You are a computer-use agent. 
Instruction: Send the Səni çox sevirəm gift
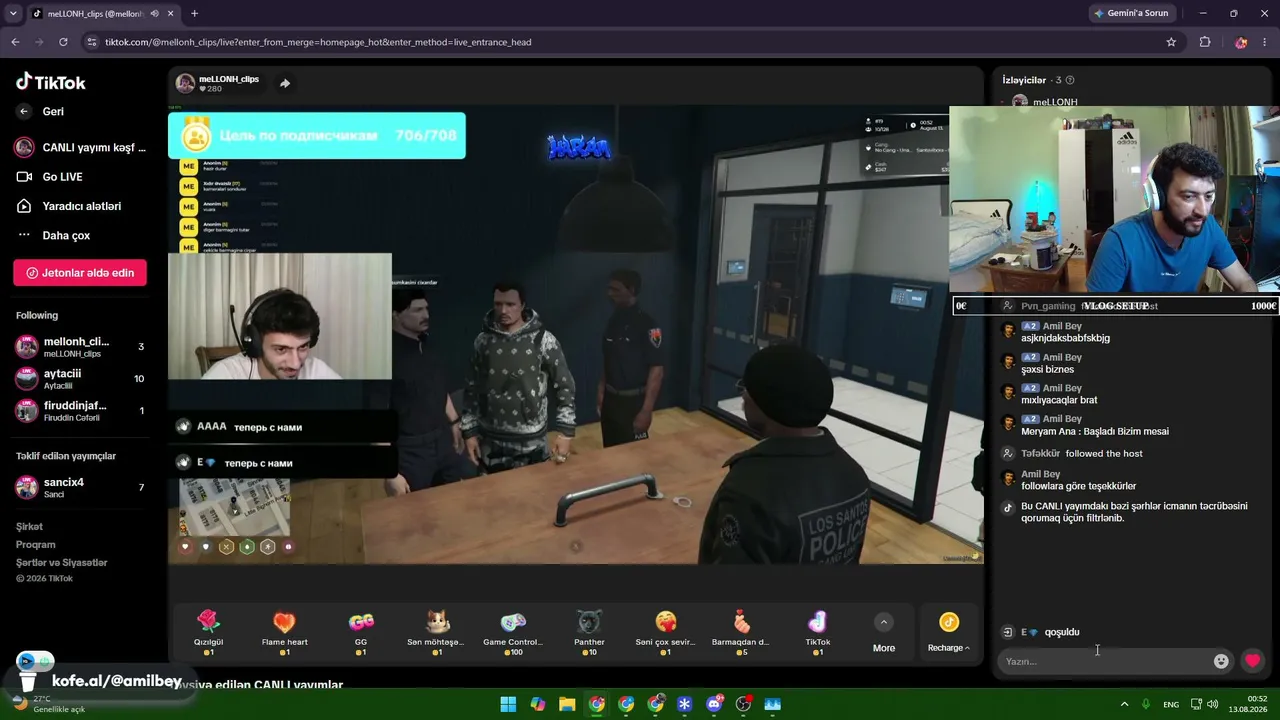coord(665,632)
